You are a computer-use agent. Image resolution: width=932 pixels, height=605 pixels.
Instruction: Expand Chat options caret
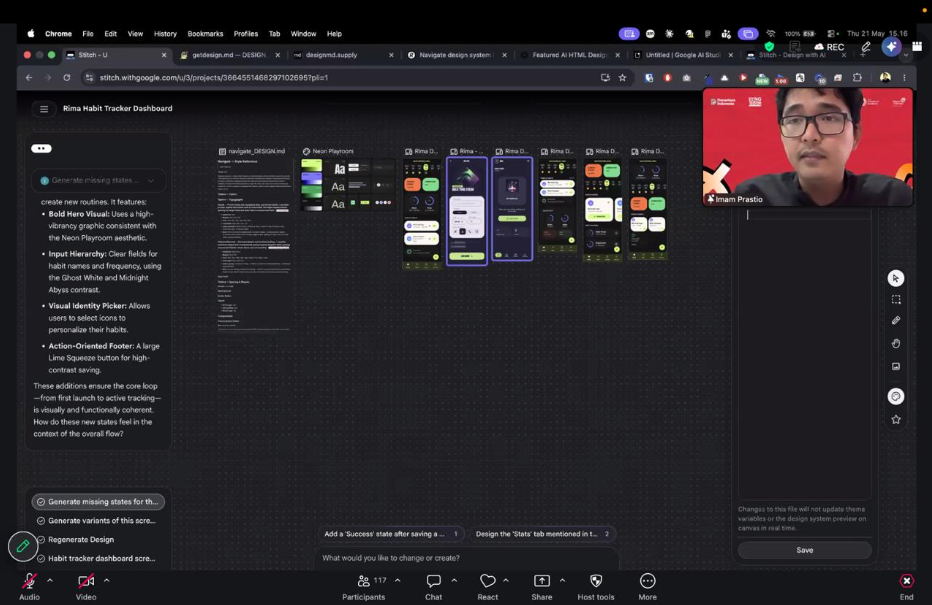454,580
